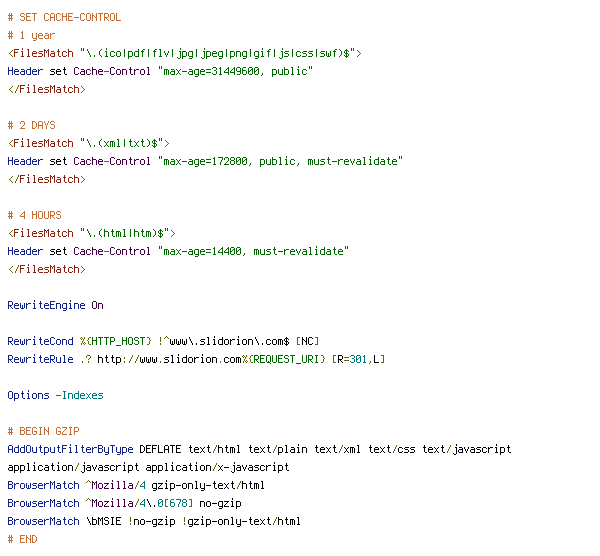This screenshot has height=556, width=600.
Task: Click the "max-age=172800, public, must-revalidate" value
Action: tap(279, 162)
